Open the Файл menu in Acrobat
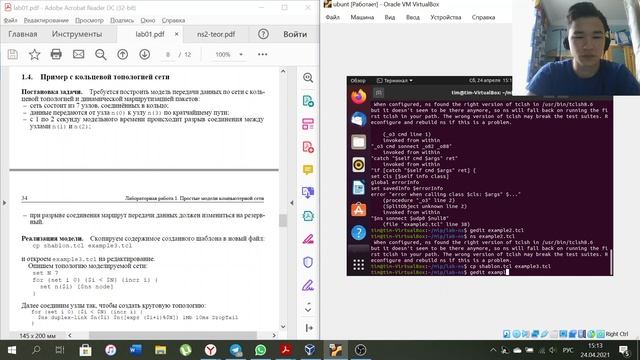This screenshot has height=360, width=640. pyautogui.click(x=10, y=20)
